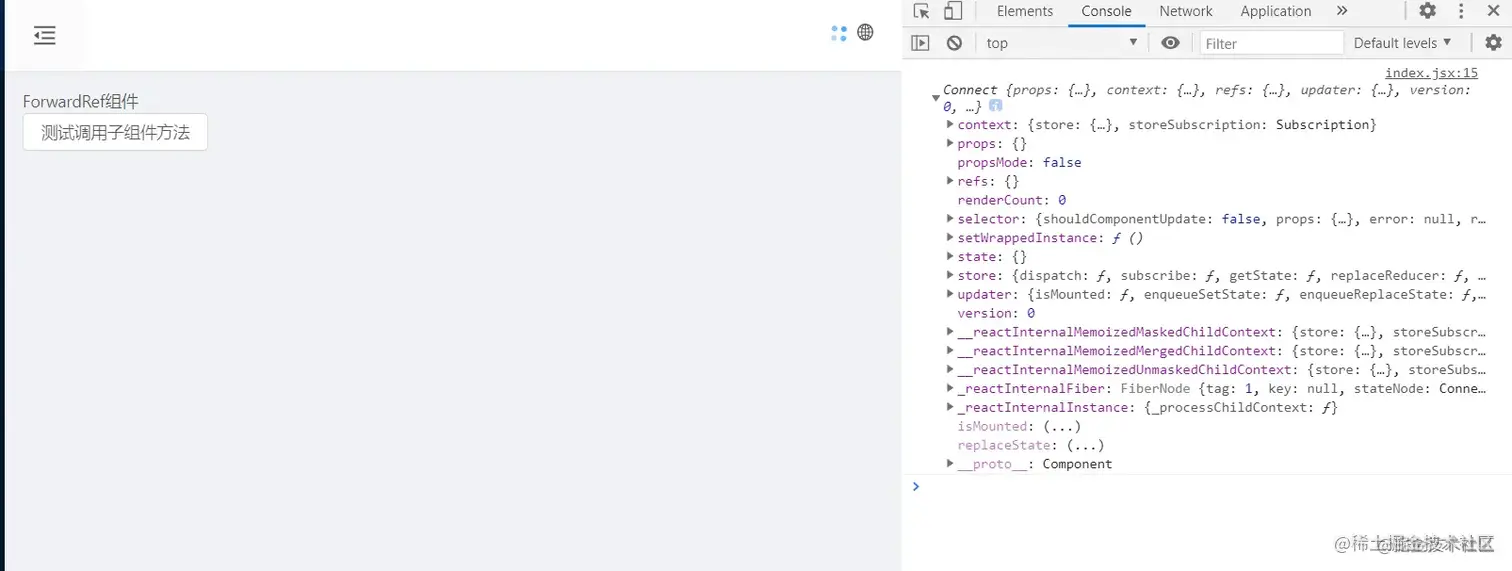Open the four-dot theme icon
The image size is (1512, 571).
click(x=839, y=33)
